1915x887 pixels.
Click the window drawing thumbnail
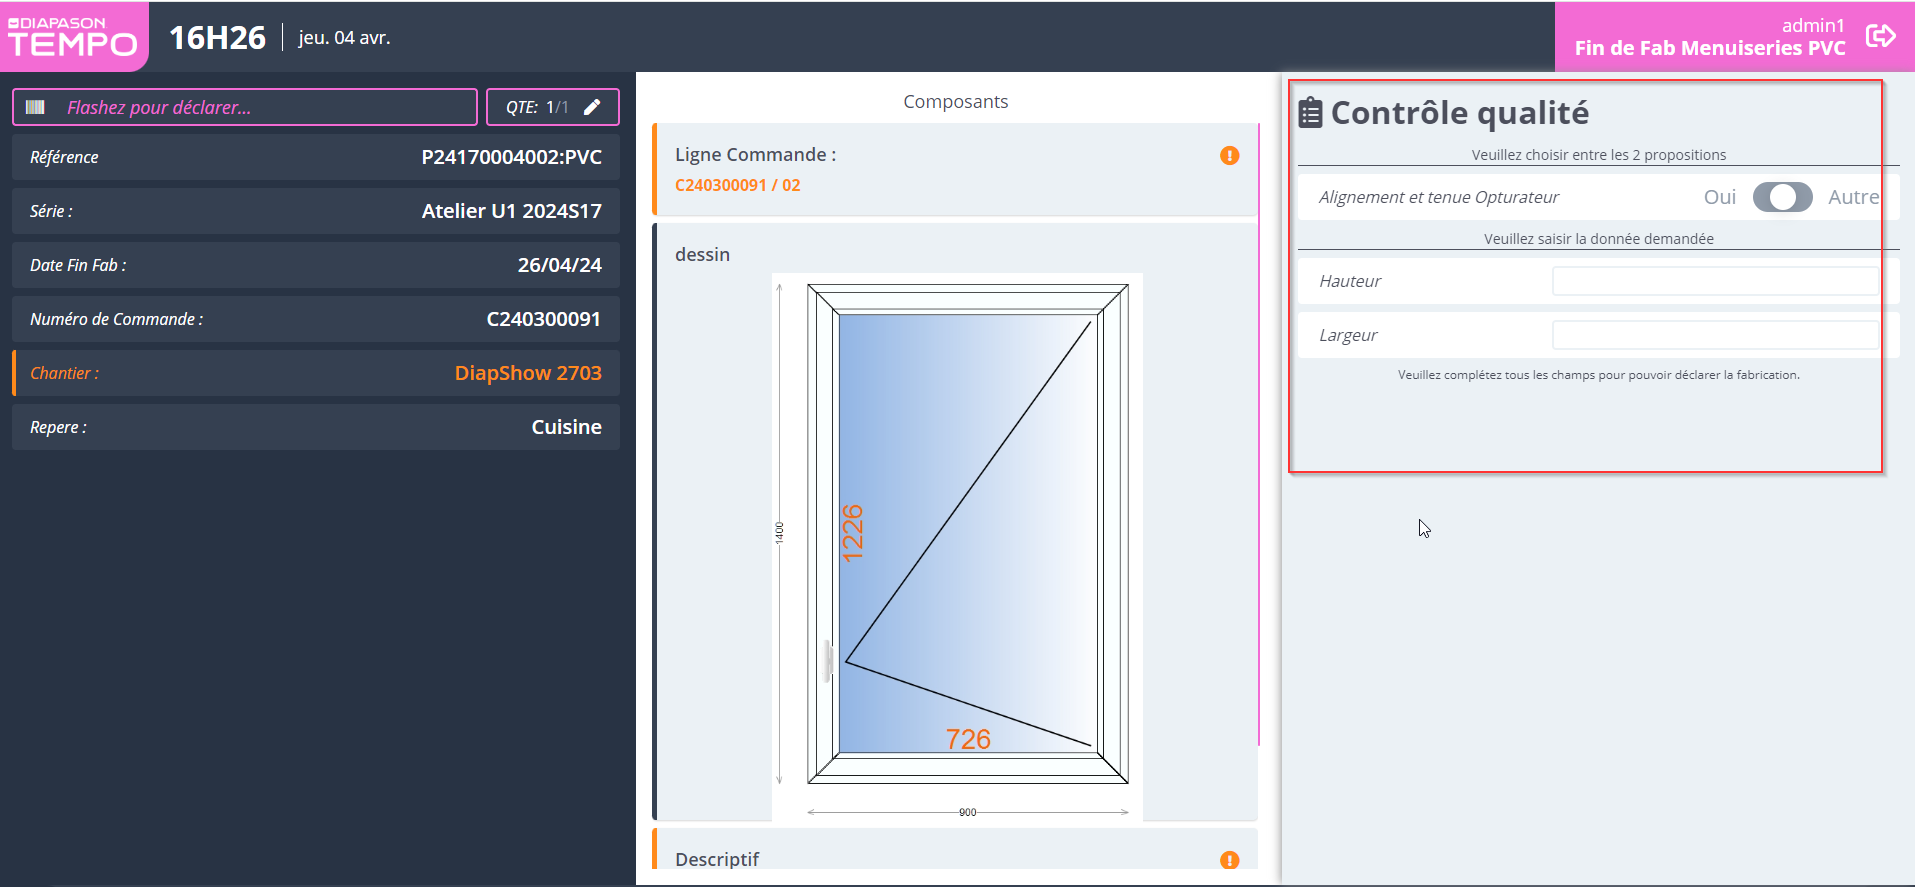[x=957, y=545]
